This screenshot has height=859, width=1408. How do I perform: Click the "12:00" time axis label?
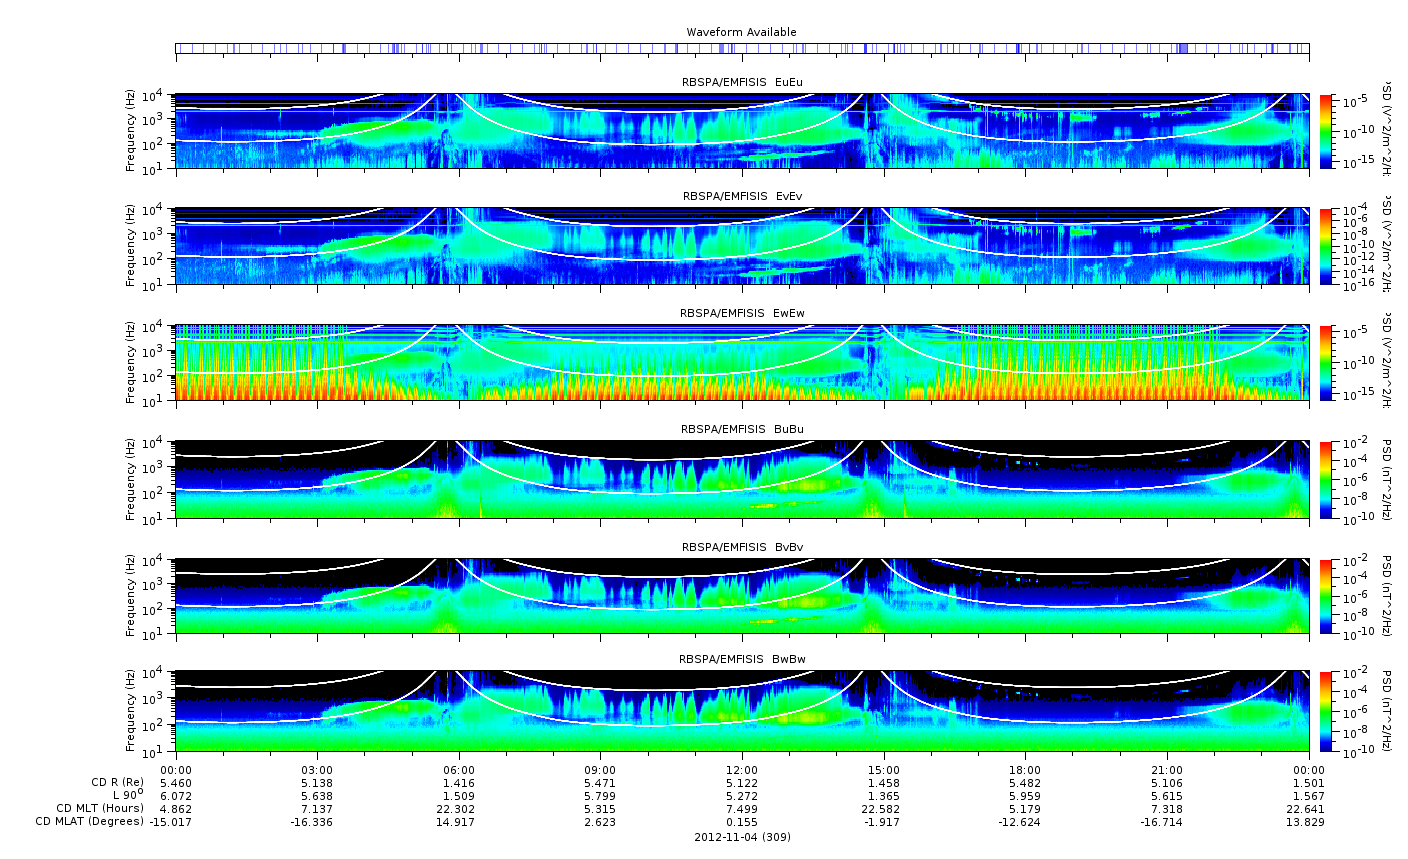click(742, 769)
